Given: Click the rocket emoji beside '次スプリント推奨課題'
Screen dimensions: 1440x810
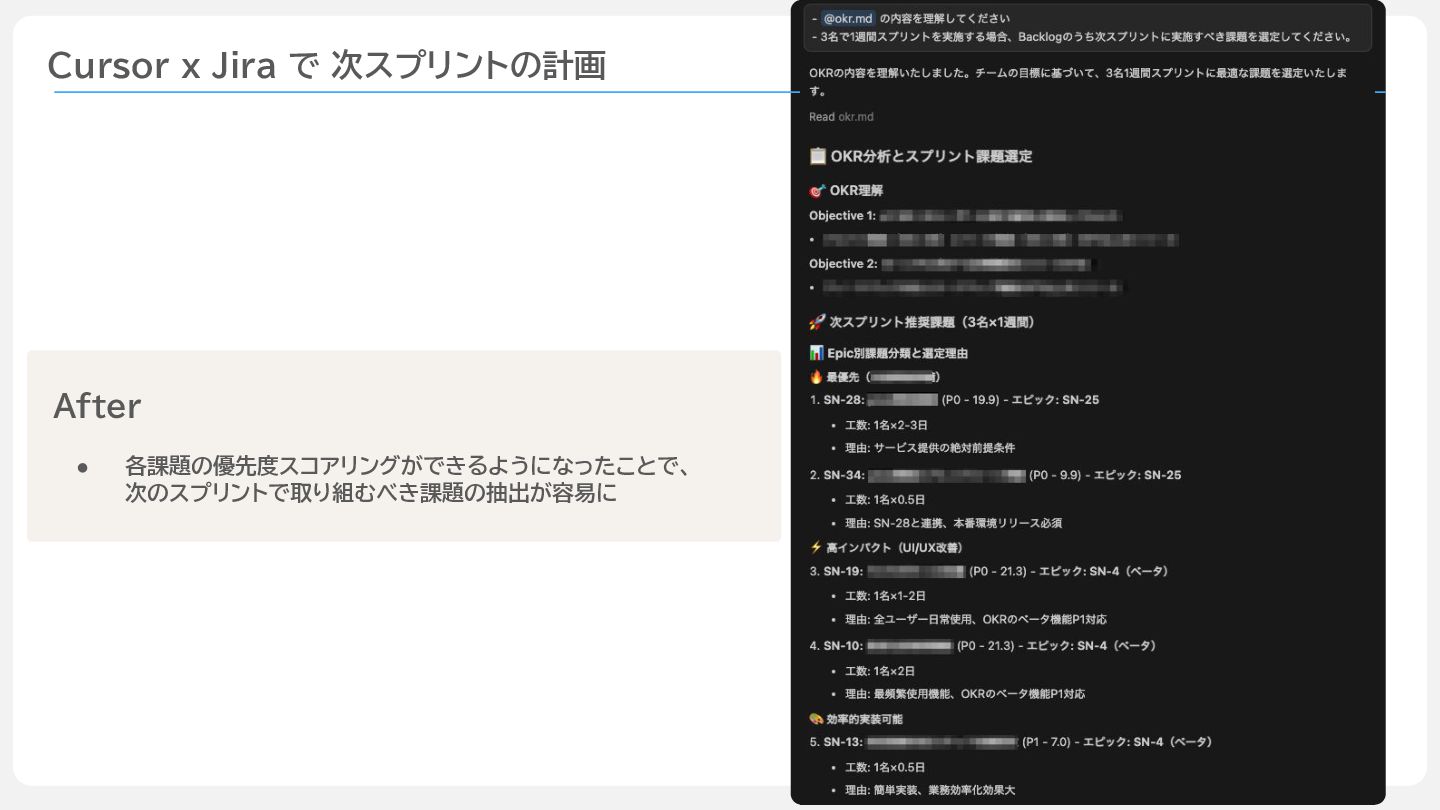Looking at the screenshot, I should point(817,322).
